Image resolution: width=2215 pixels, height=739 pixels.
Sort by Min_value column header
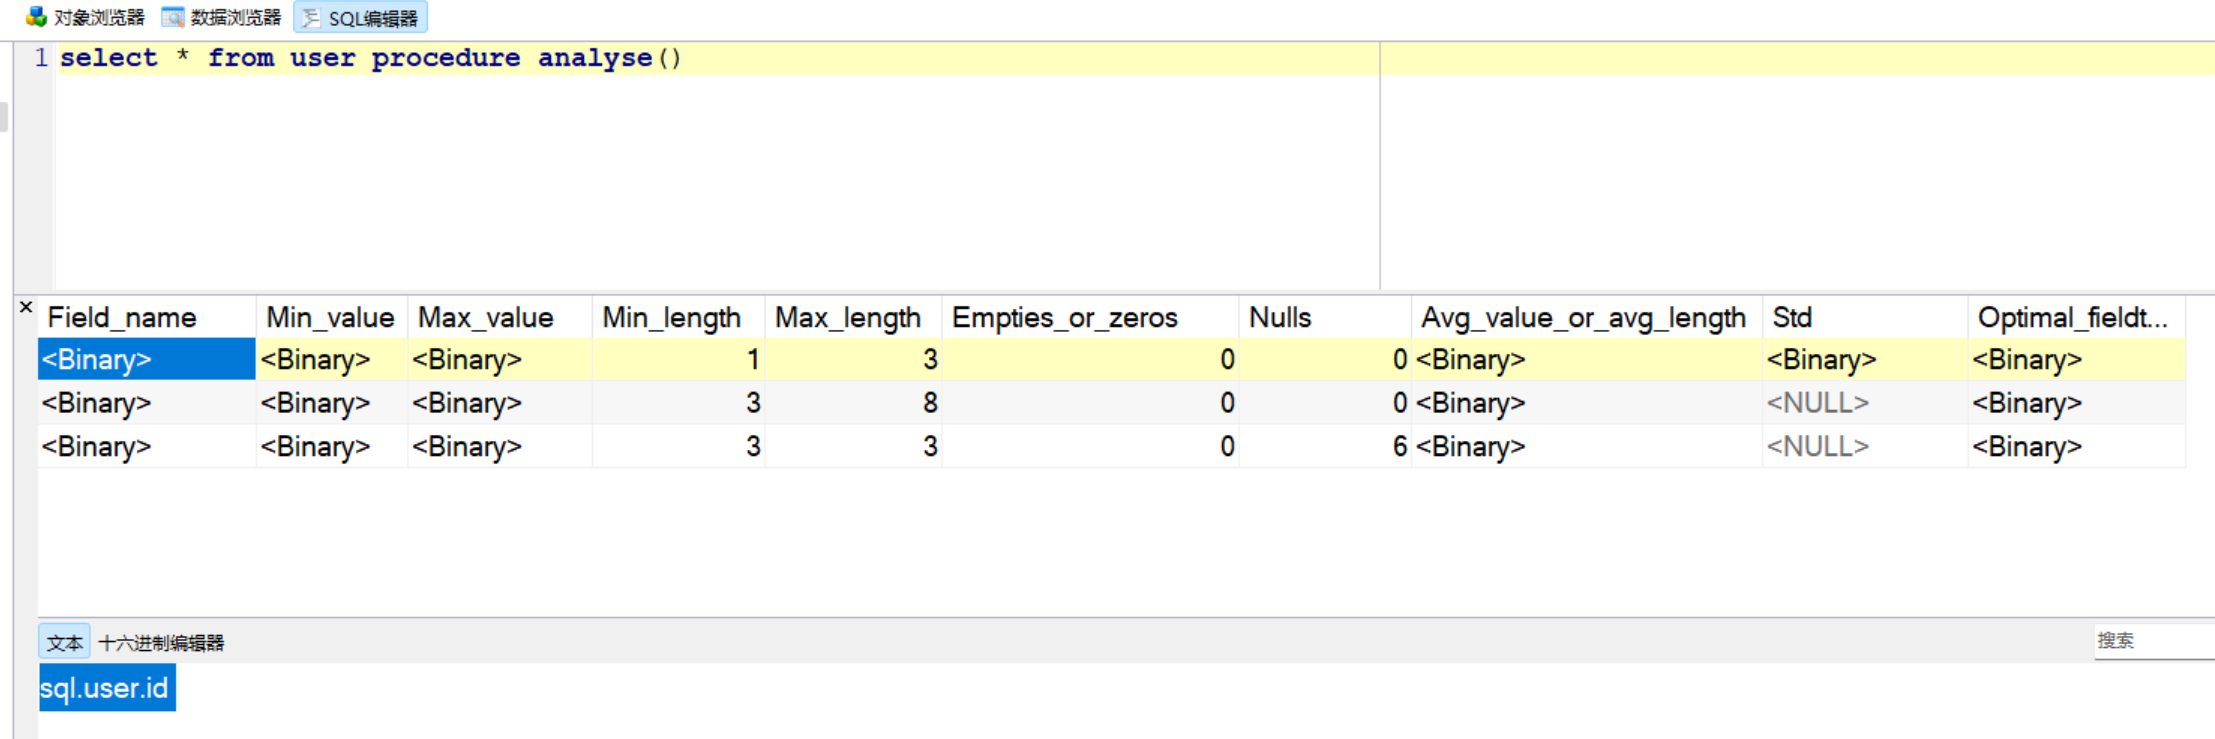[x=332, y=317]
